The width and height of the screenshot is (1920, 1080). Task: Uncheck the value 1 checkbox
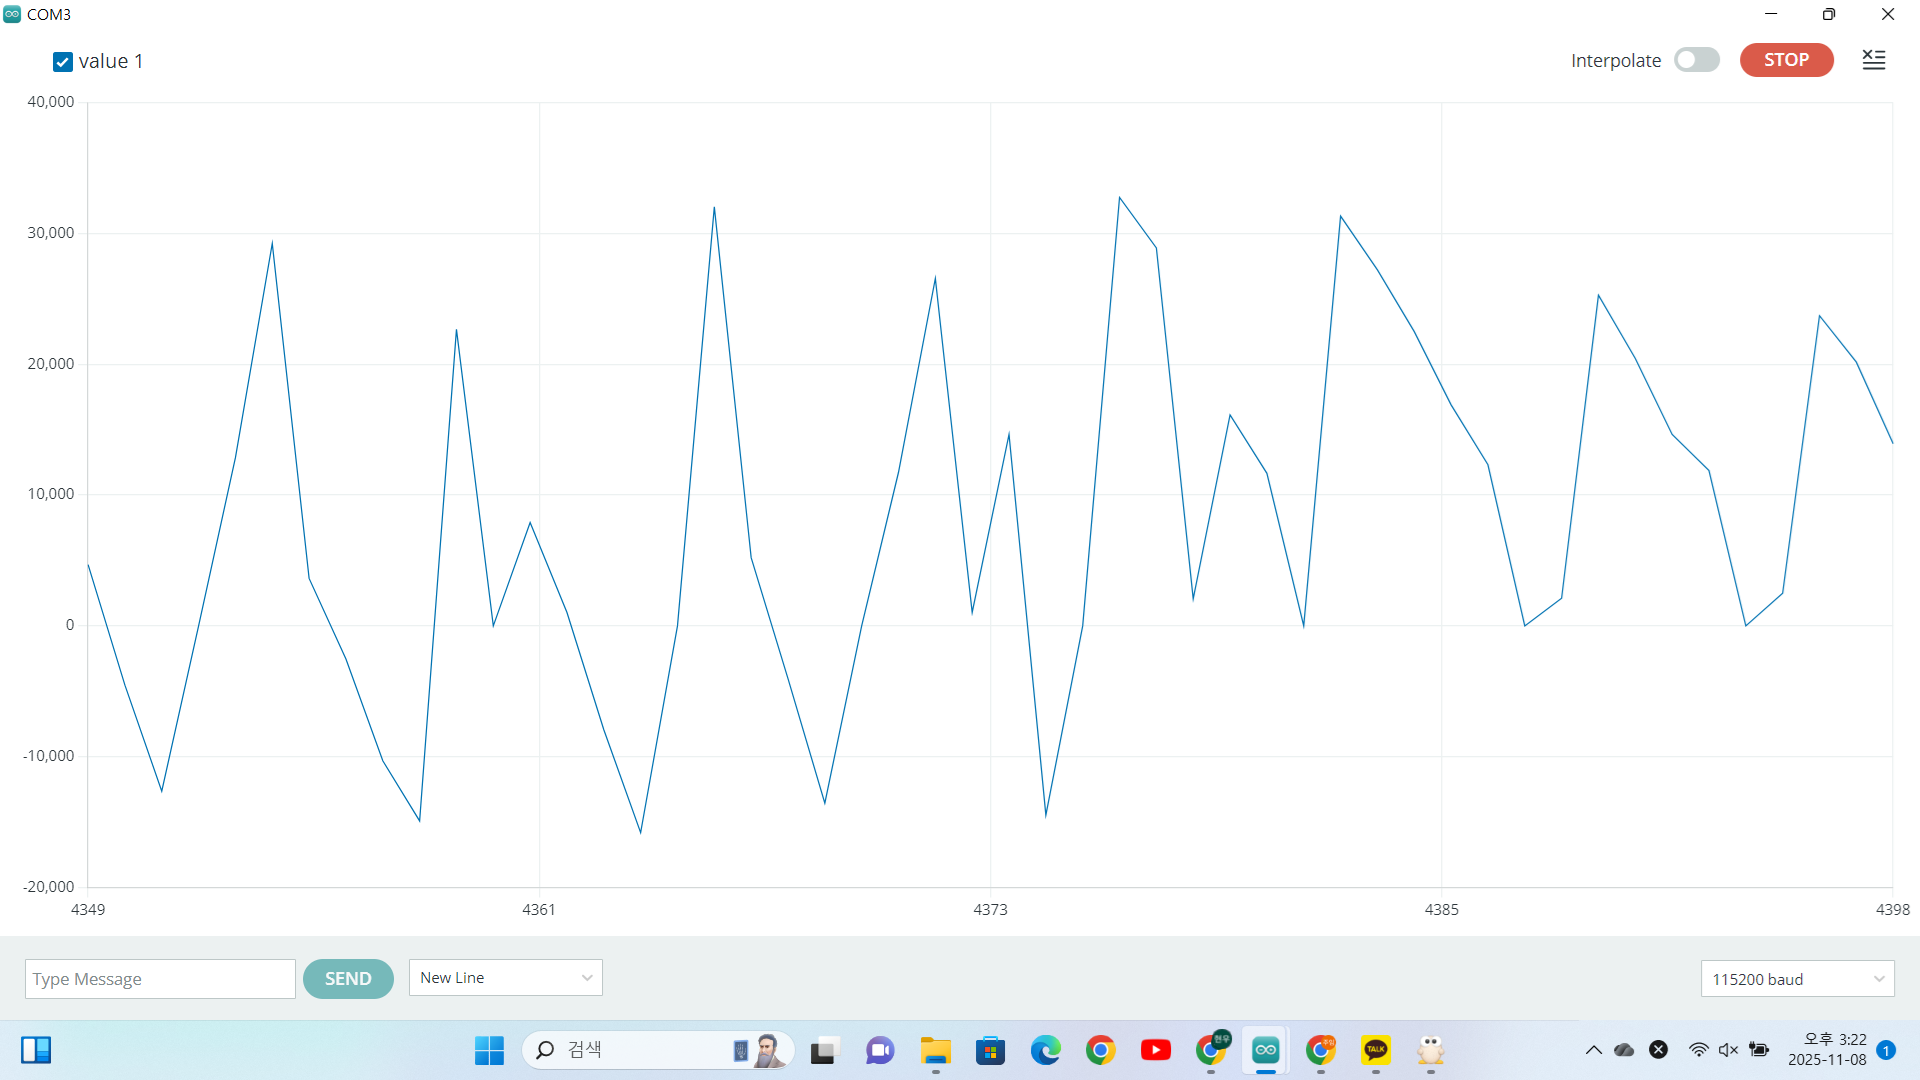[x=63, y=62]
